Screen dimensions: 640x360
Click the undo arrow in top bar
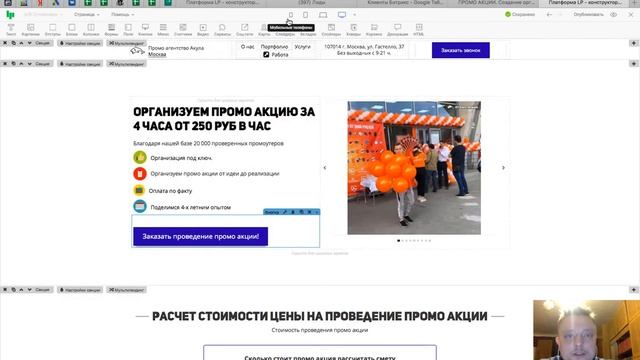[x=549, y=14]
